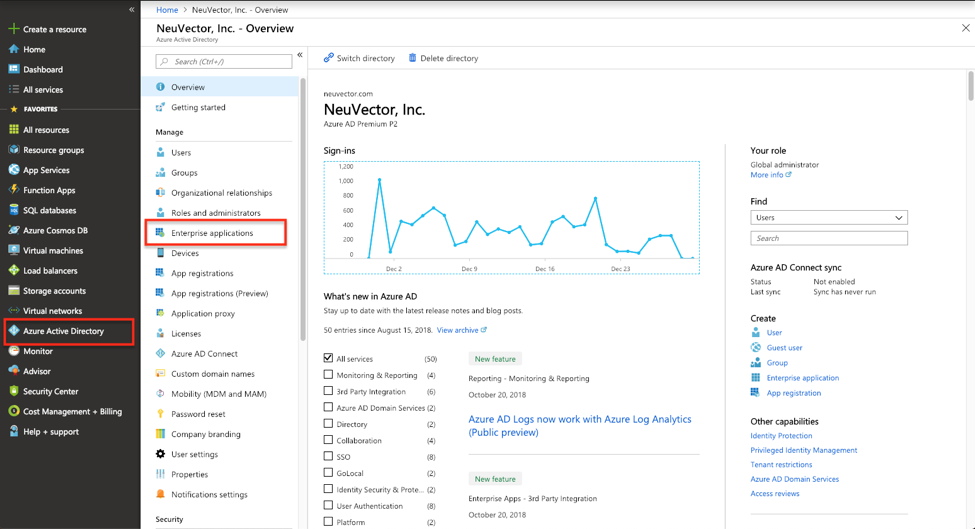Open App registrations (Preview) menu item
The height and width of the screenshot is (529, 975).
(x=221, y=293)
